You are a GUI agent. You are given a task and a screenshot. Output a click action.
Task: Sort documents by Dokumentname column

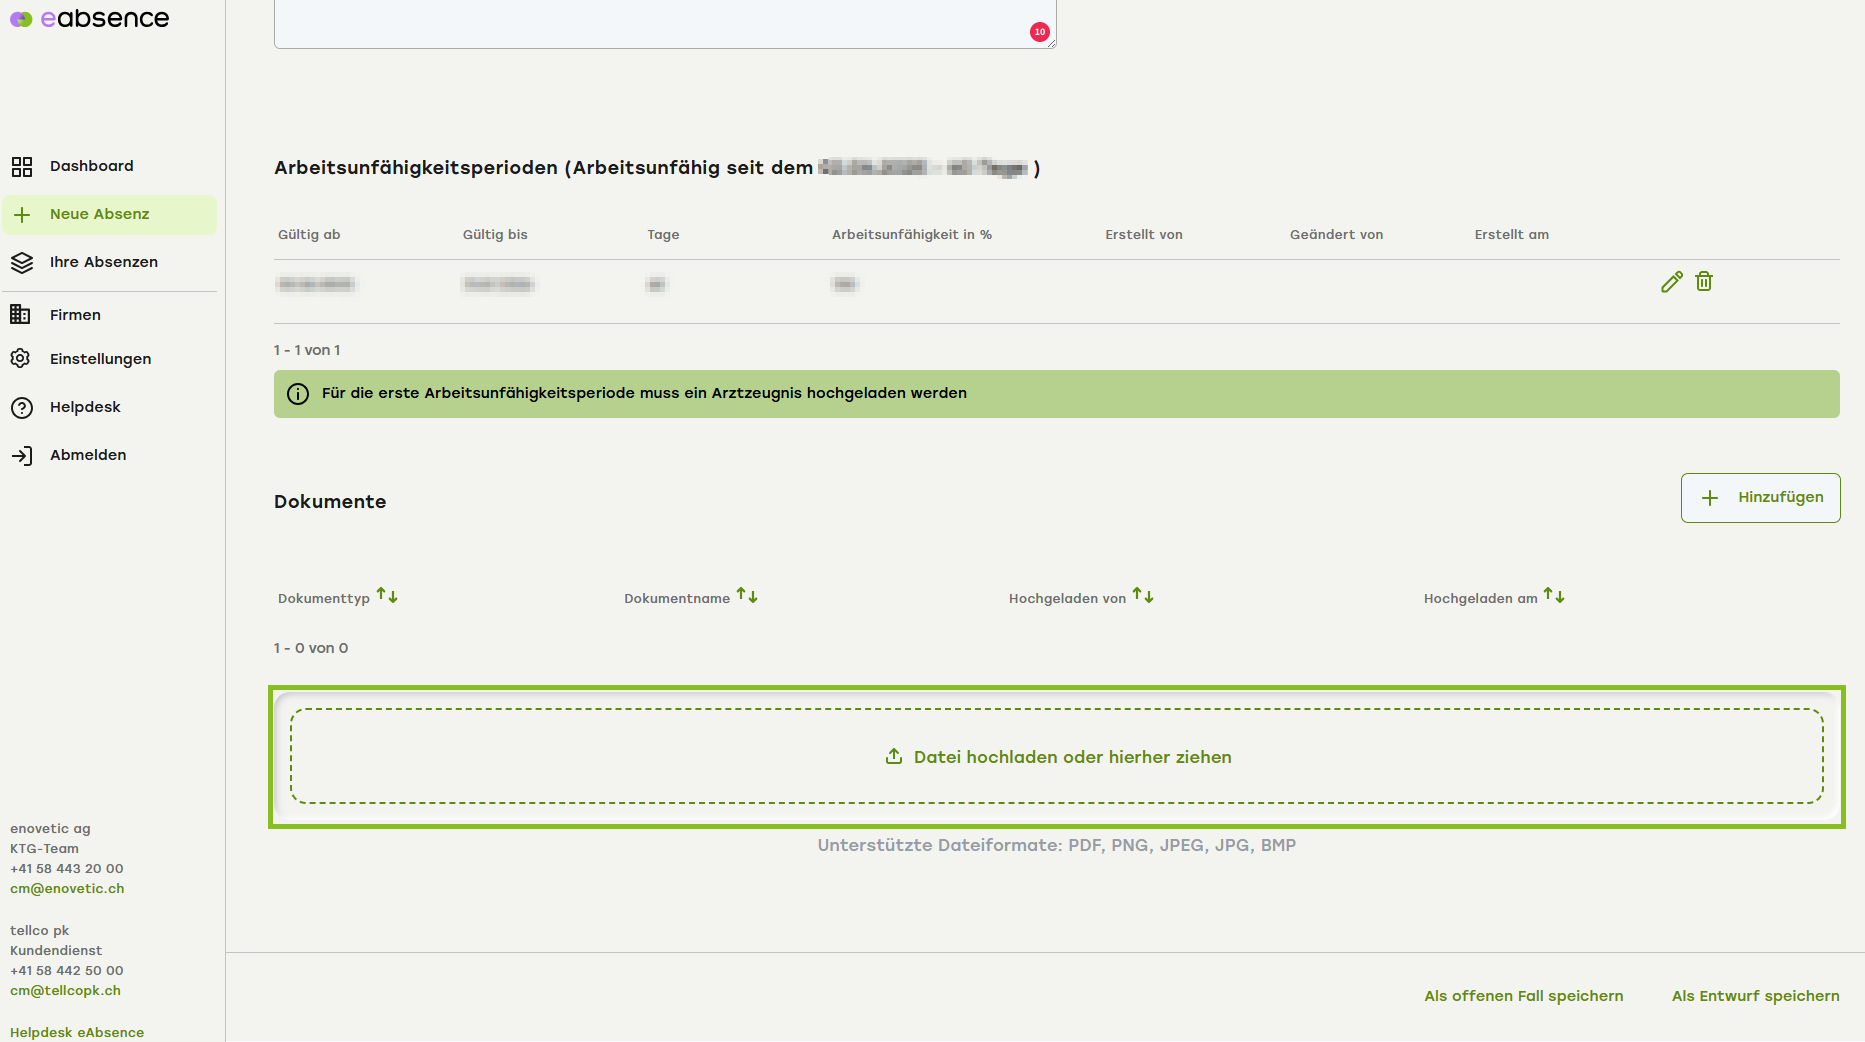pyautogui.click(x=747, y=597)
